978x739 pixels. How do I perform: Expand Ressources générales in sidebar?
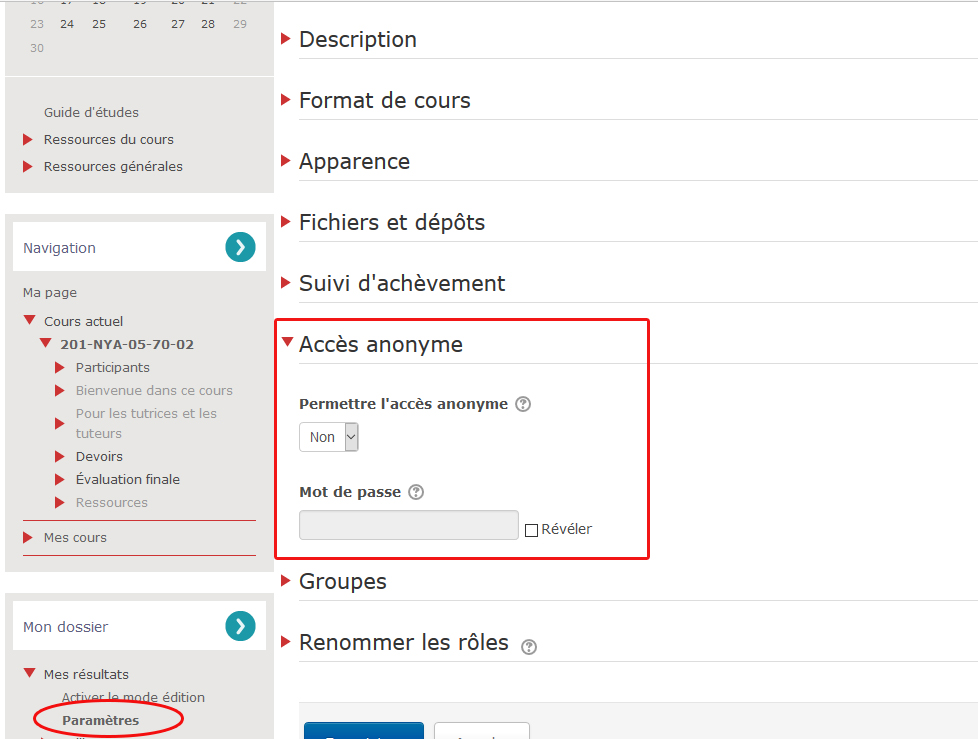click(113, 167)
